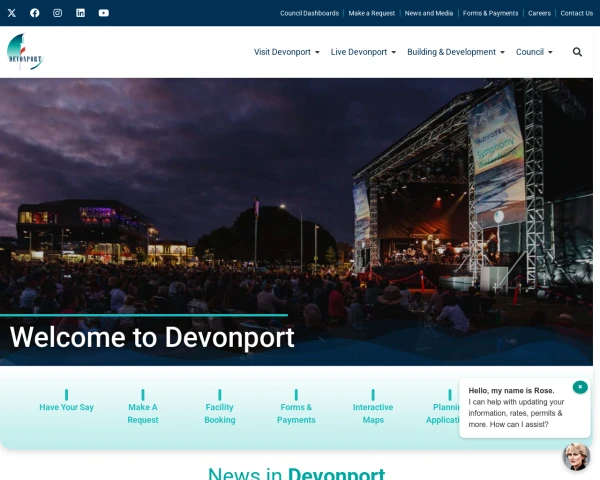Open News and Media page
Screen dimensions: 600x480
coord(428,13)
